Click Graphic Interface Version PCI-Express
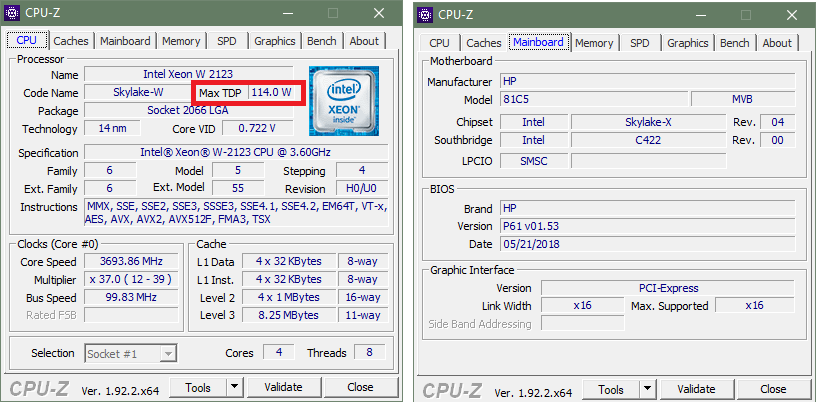This screenshot has height=402, width=817. pos(668,288)
